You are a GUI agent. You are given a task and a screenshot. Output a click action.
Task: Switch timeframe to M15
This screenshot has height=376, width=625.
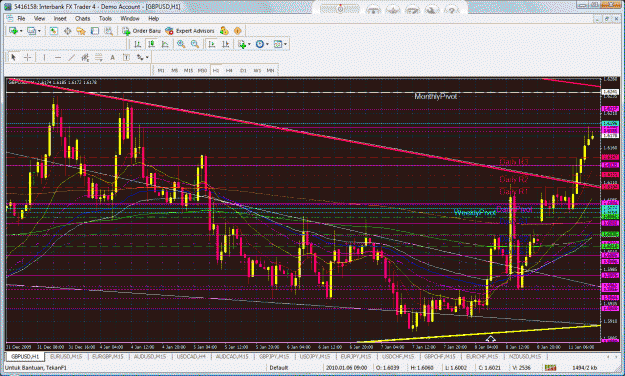tap(188, 70)
